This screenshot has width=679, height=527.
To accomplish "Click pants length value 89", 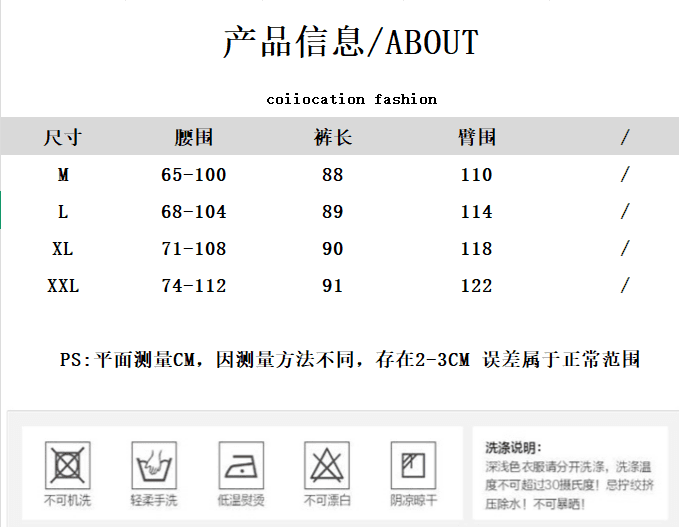I will coord(333,212).
